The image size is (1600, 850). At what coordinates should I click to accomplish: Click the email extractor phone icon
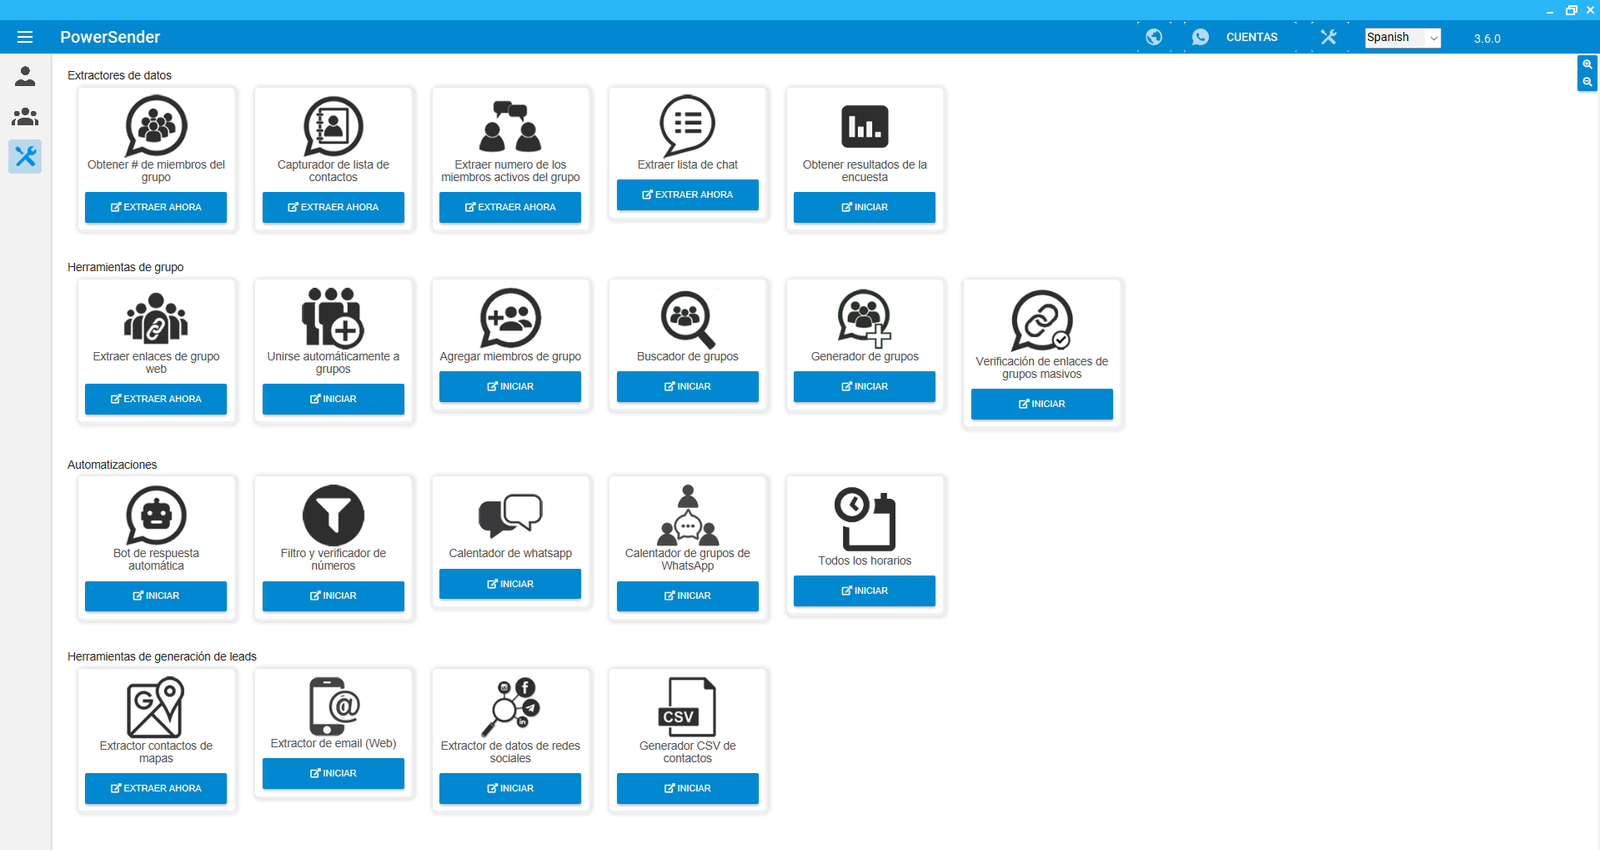click(x=333, y=706)
